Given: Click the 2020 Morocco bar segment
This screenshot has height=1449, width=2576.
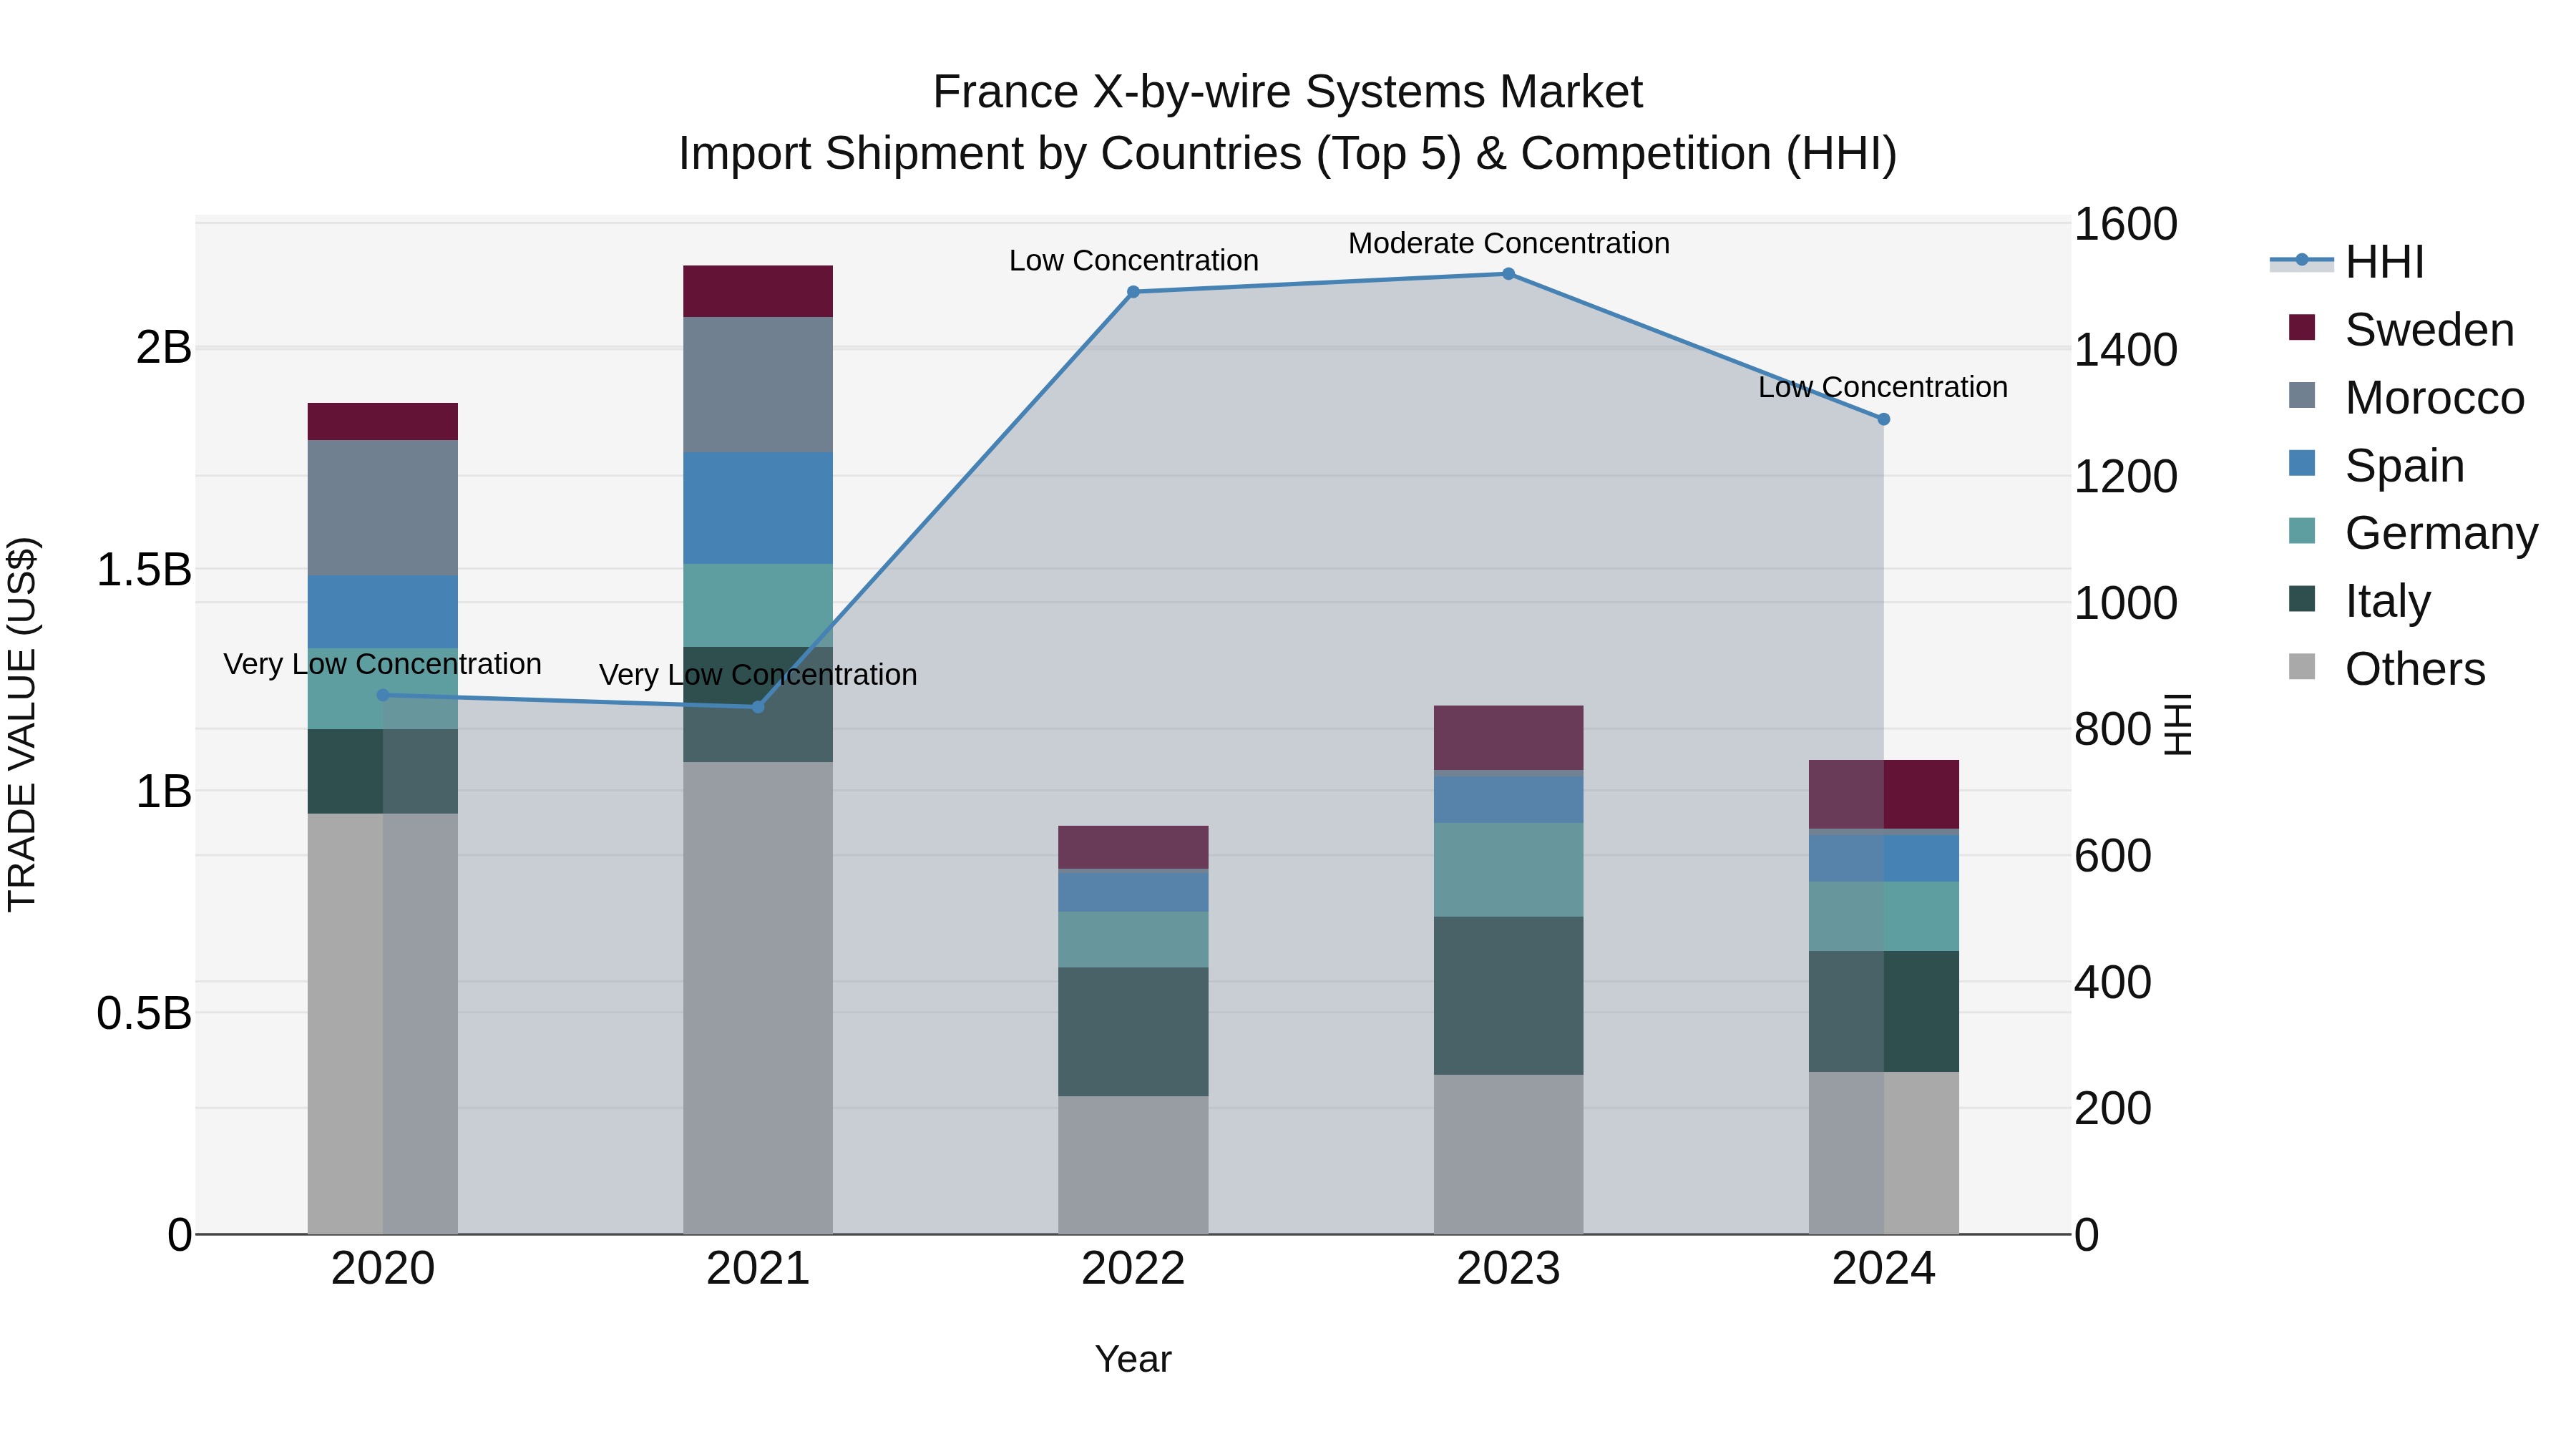Looking at the screenshot, I should coord(383,508).
